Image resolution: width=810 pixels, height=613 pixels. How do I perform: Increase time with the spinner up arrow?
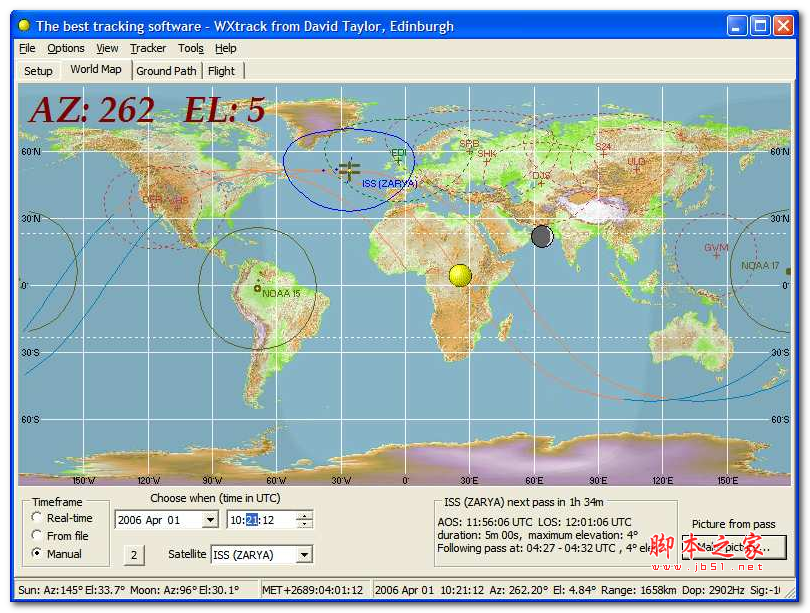tap(304, 516)
